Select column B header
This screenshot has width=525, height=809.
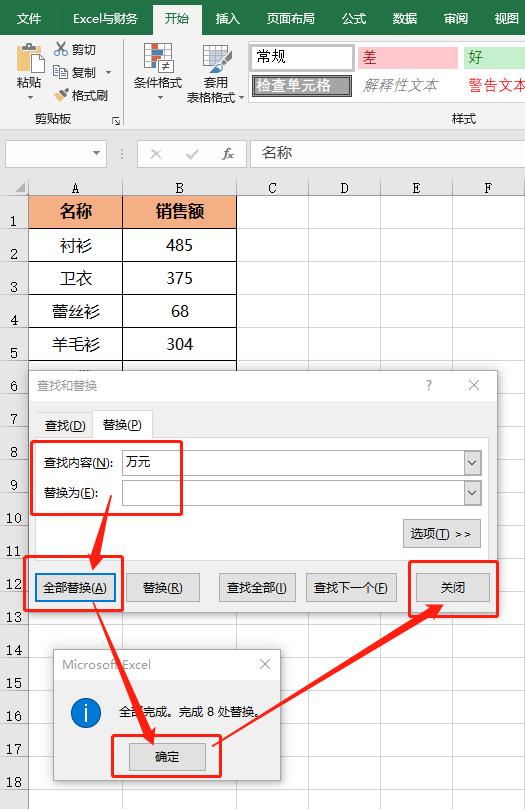[x=179, y=188]
